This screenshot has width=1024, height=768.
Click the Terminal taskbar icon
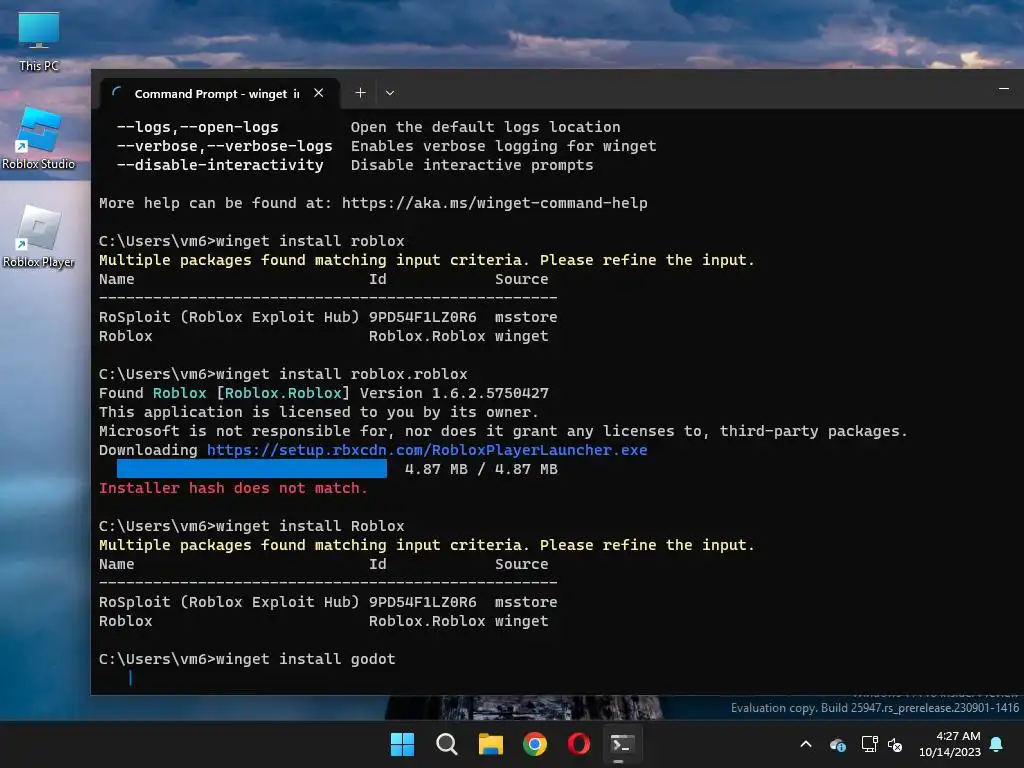click(622, 744)
